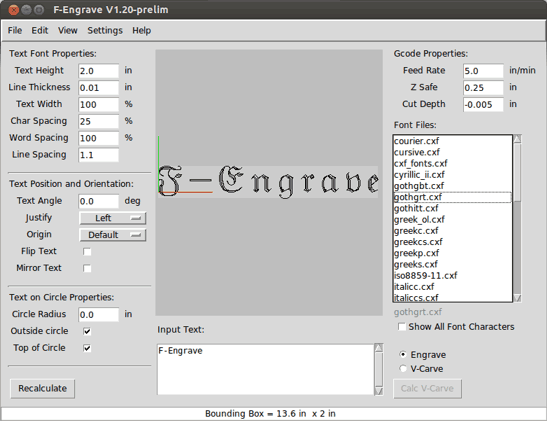
Task: Click the font files scrollbar thumb
Action: pyautogui.click(x=517, y=172)
